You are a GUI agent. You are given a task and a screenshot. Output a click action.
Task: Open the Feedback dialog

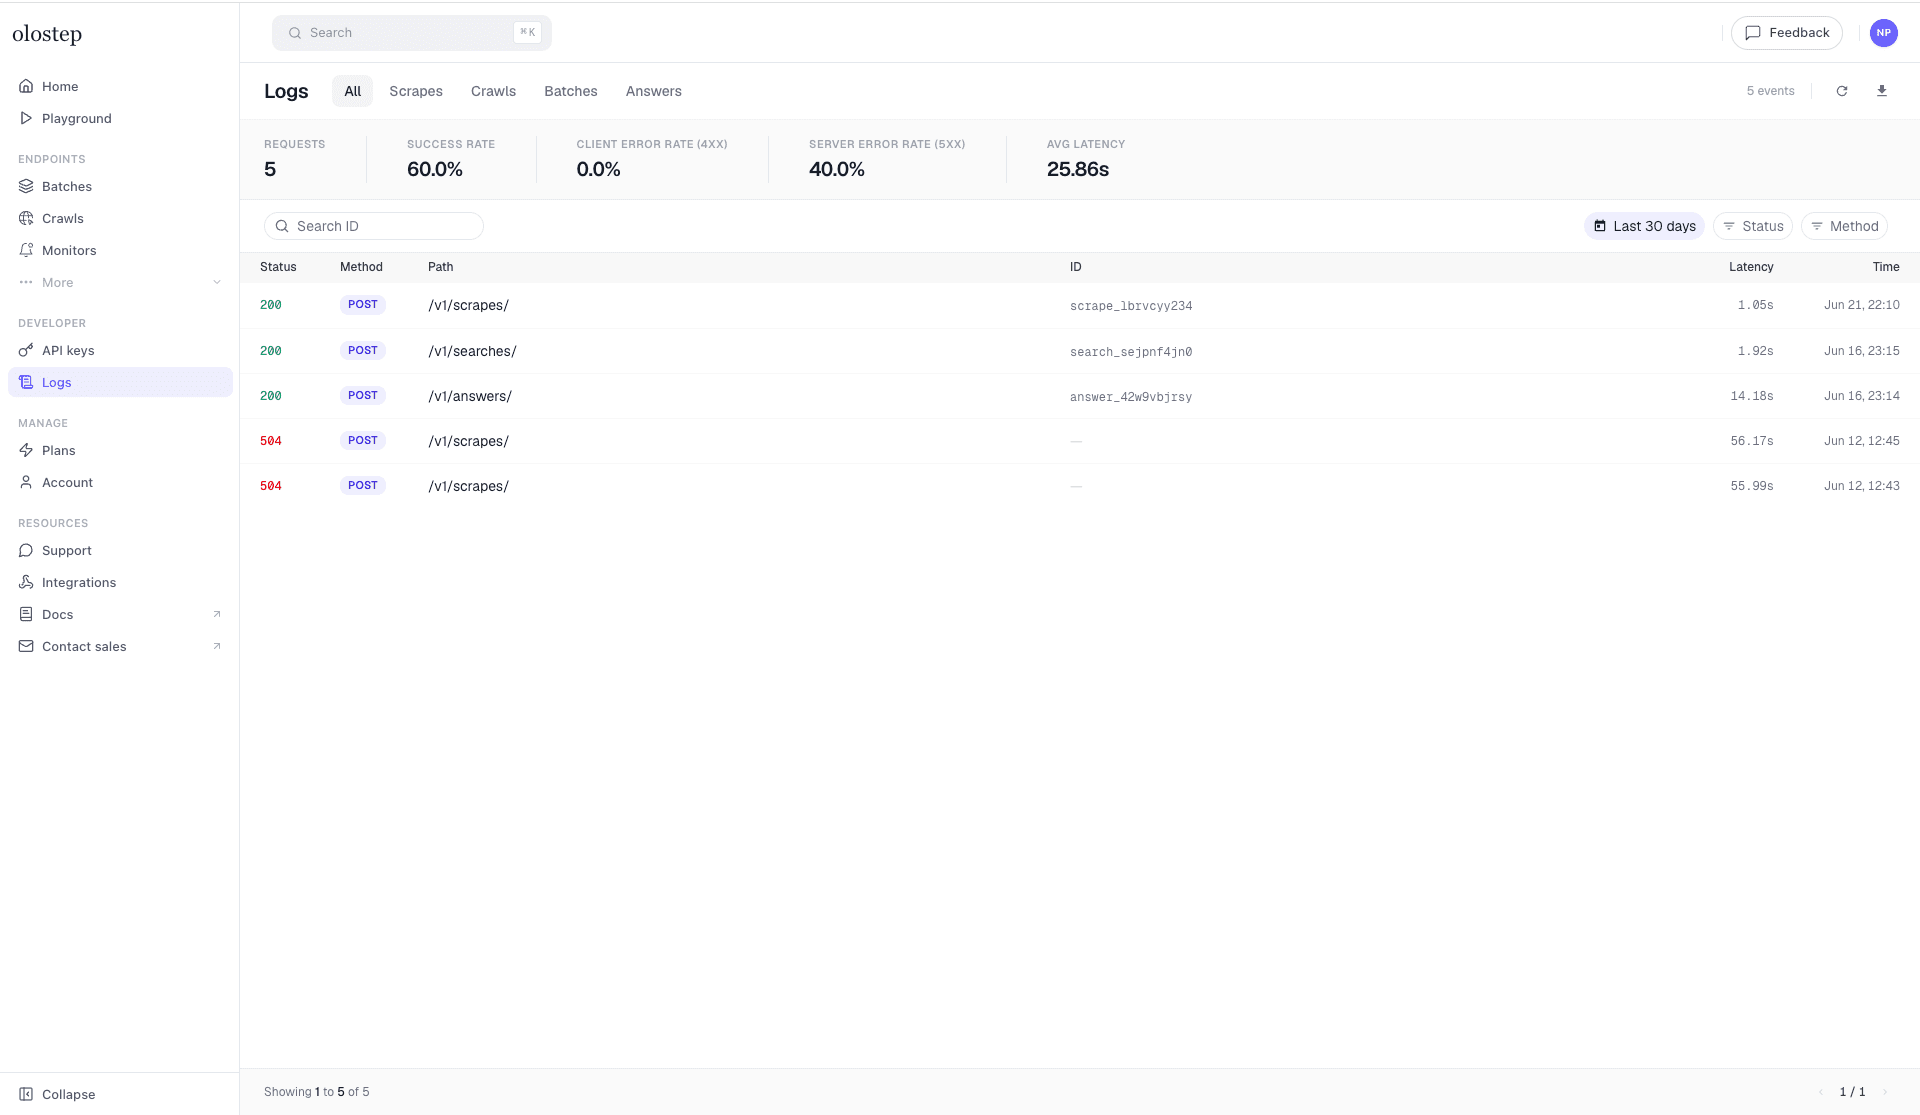[x=1787, y=33]
